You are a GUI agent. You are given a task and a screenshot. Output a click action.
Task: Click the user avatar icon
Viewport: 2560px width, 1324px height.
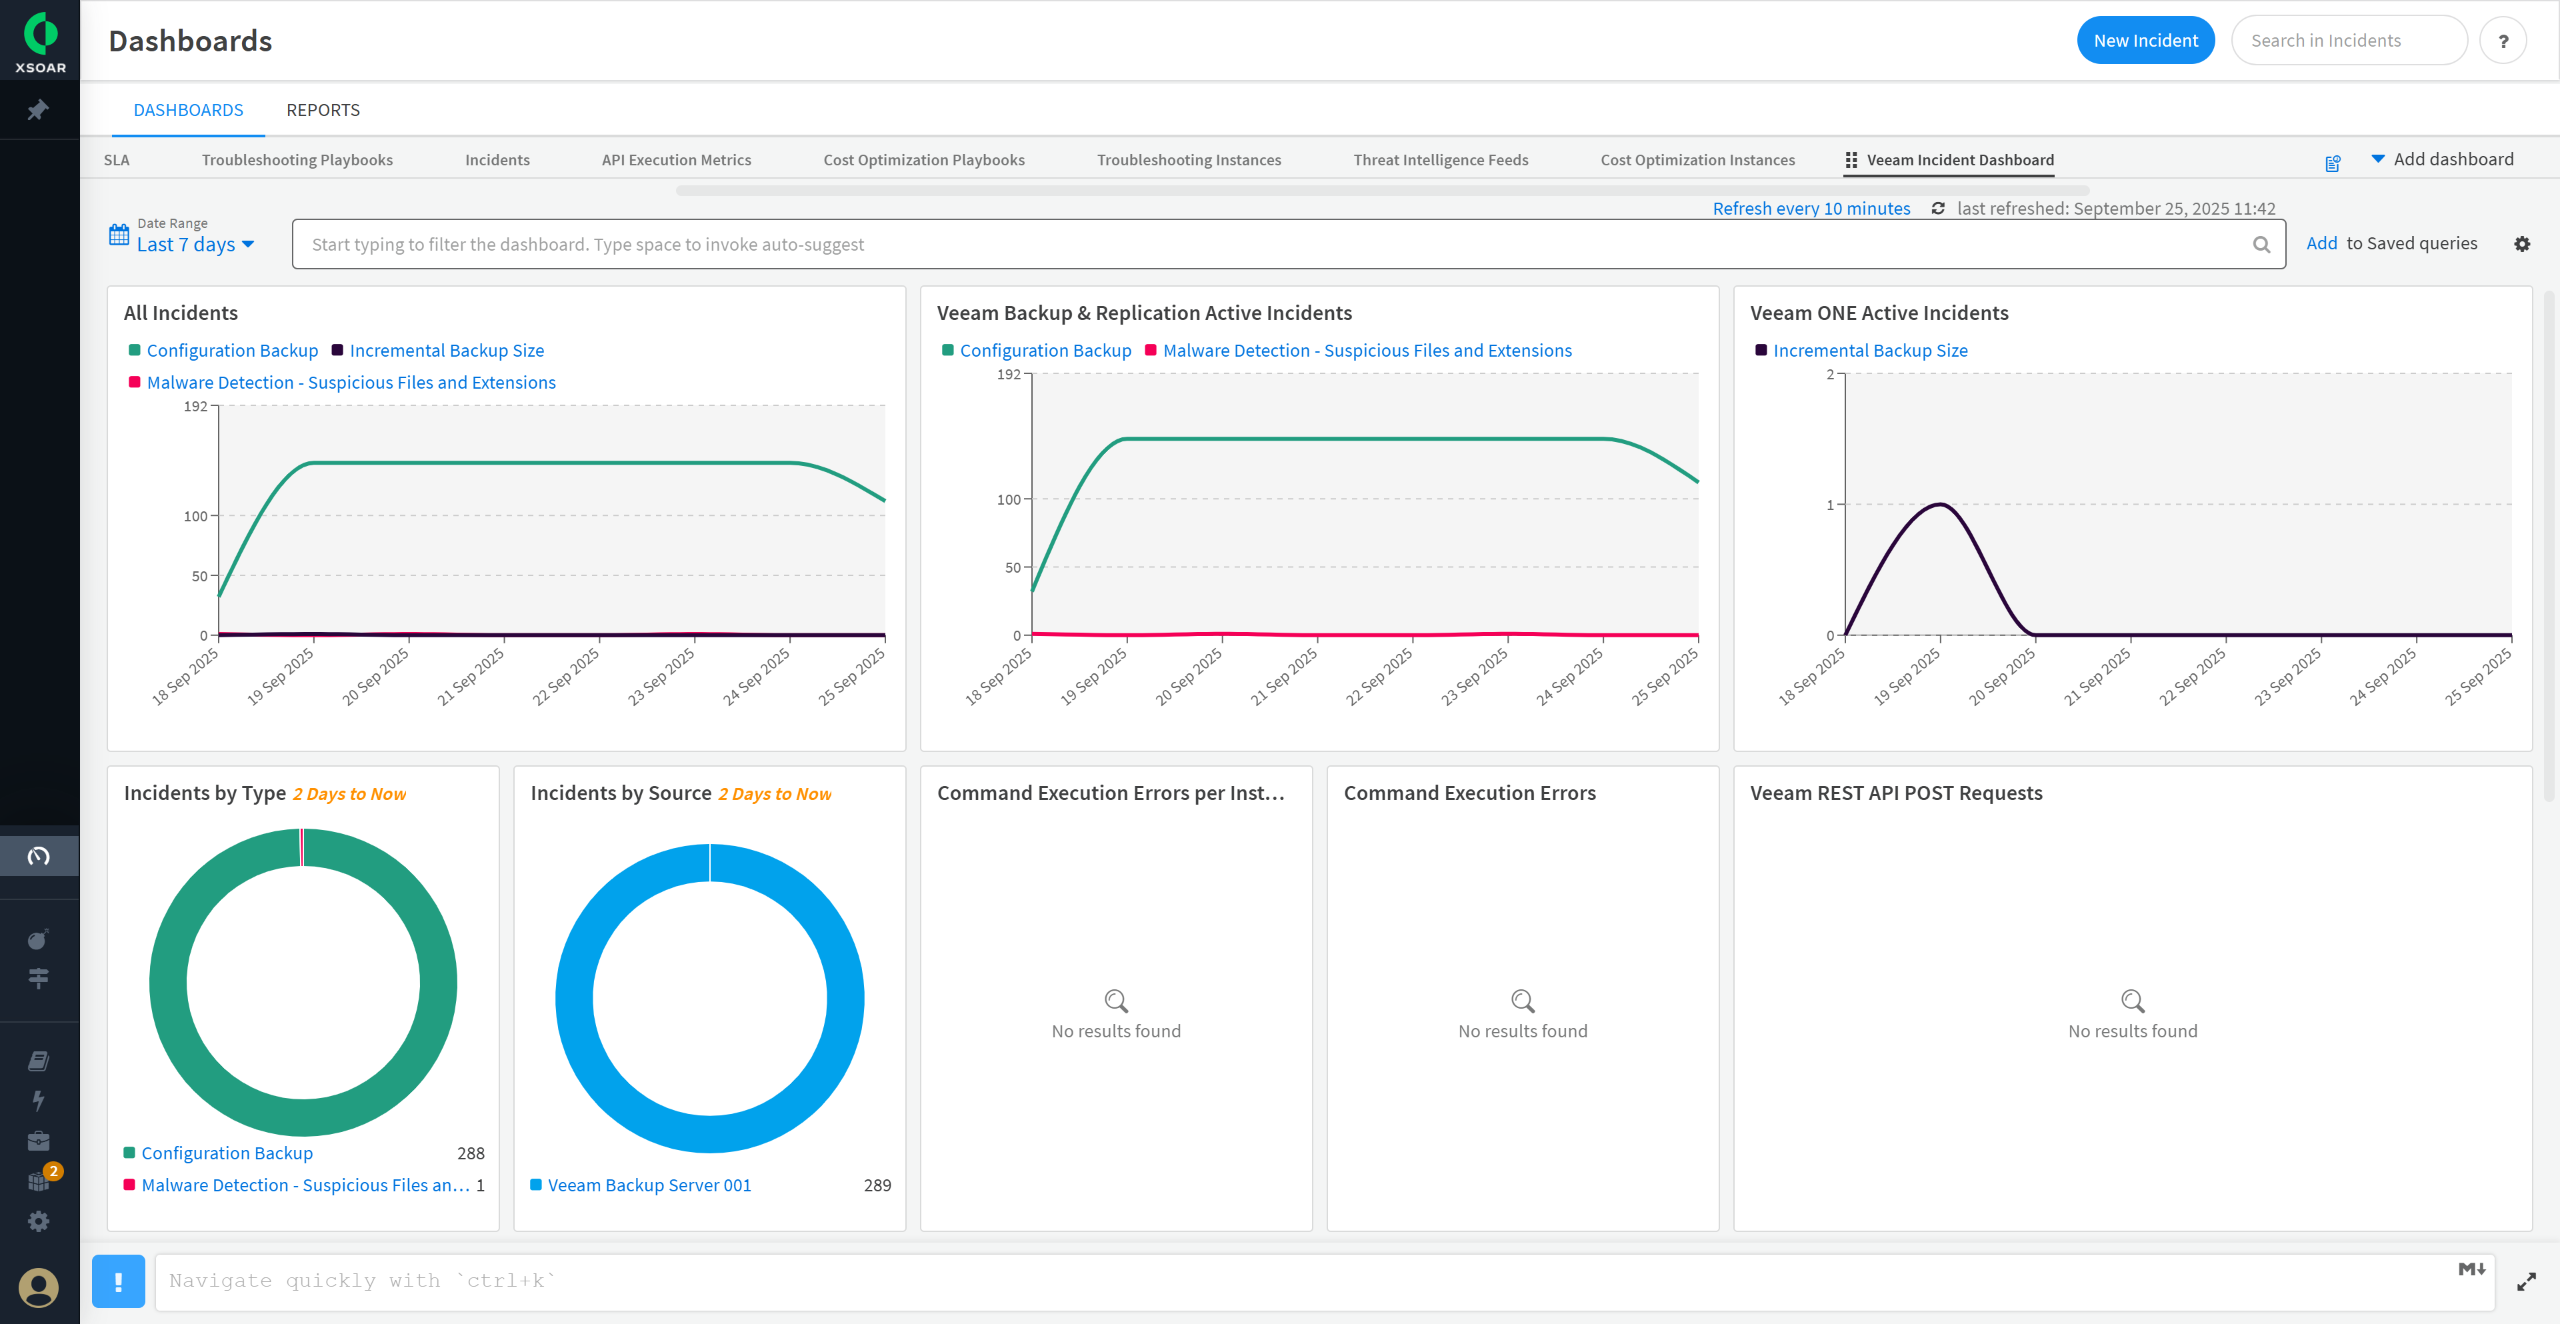pos(39,1287)
